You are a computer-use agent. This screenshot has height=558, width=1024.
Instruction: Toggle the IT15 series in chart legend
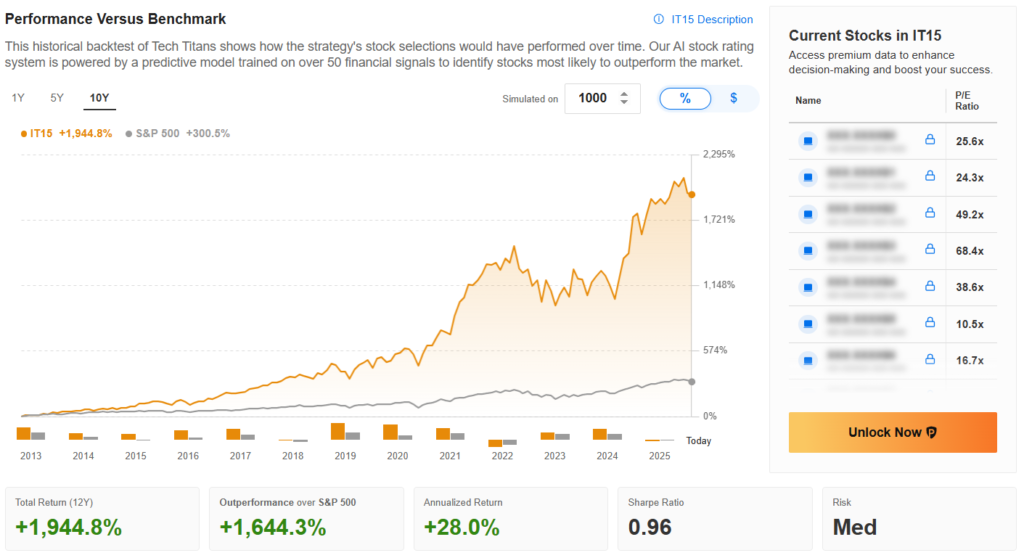pyautogui.click(x=66, y=133)
